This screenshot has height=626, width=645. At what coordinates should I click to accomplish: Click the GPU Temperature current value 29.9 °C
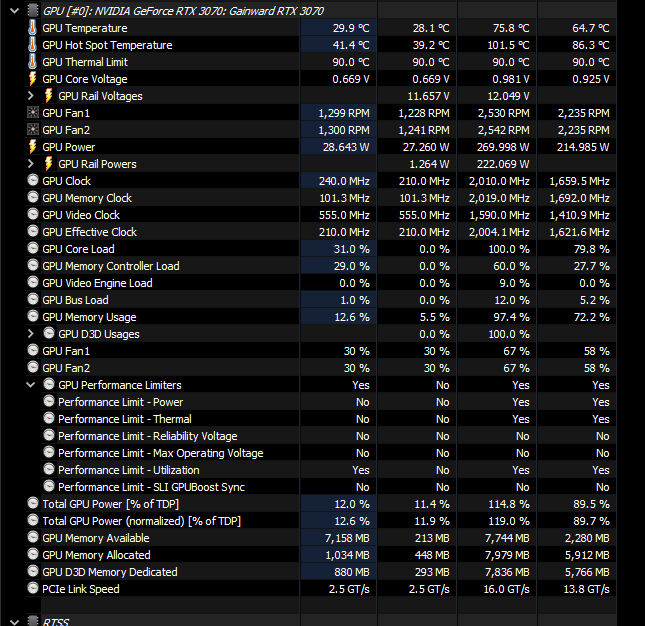pos(351,28)
